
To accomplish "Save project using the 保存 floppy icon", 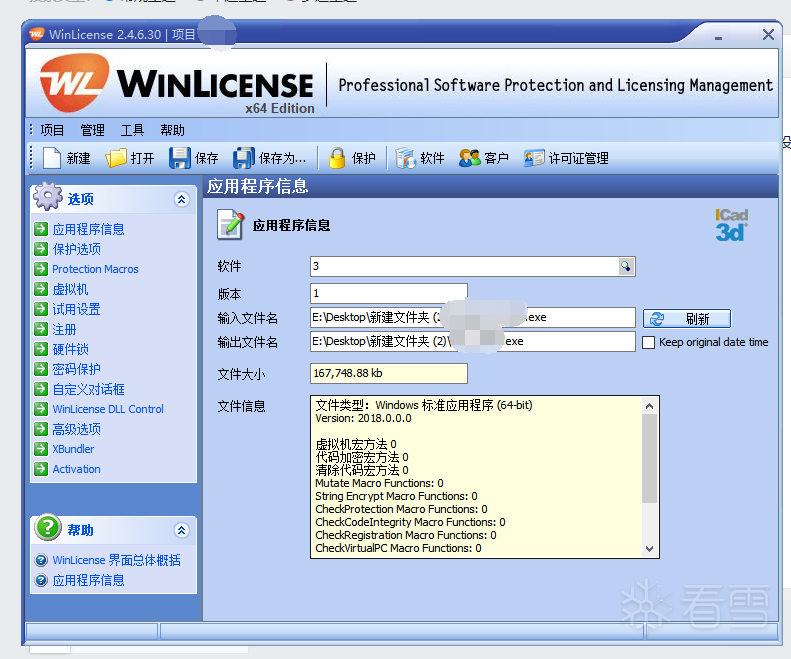I will coord(180,158).
